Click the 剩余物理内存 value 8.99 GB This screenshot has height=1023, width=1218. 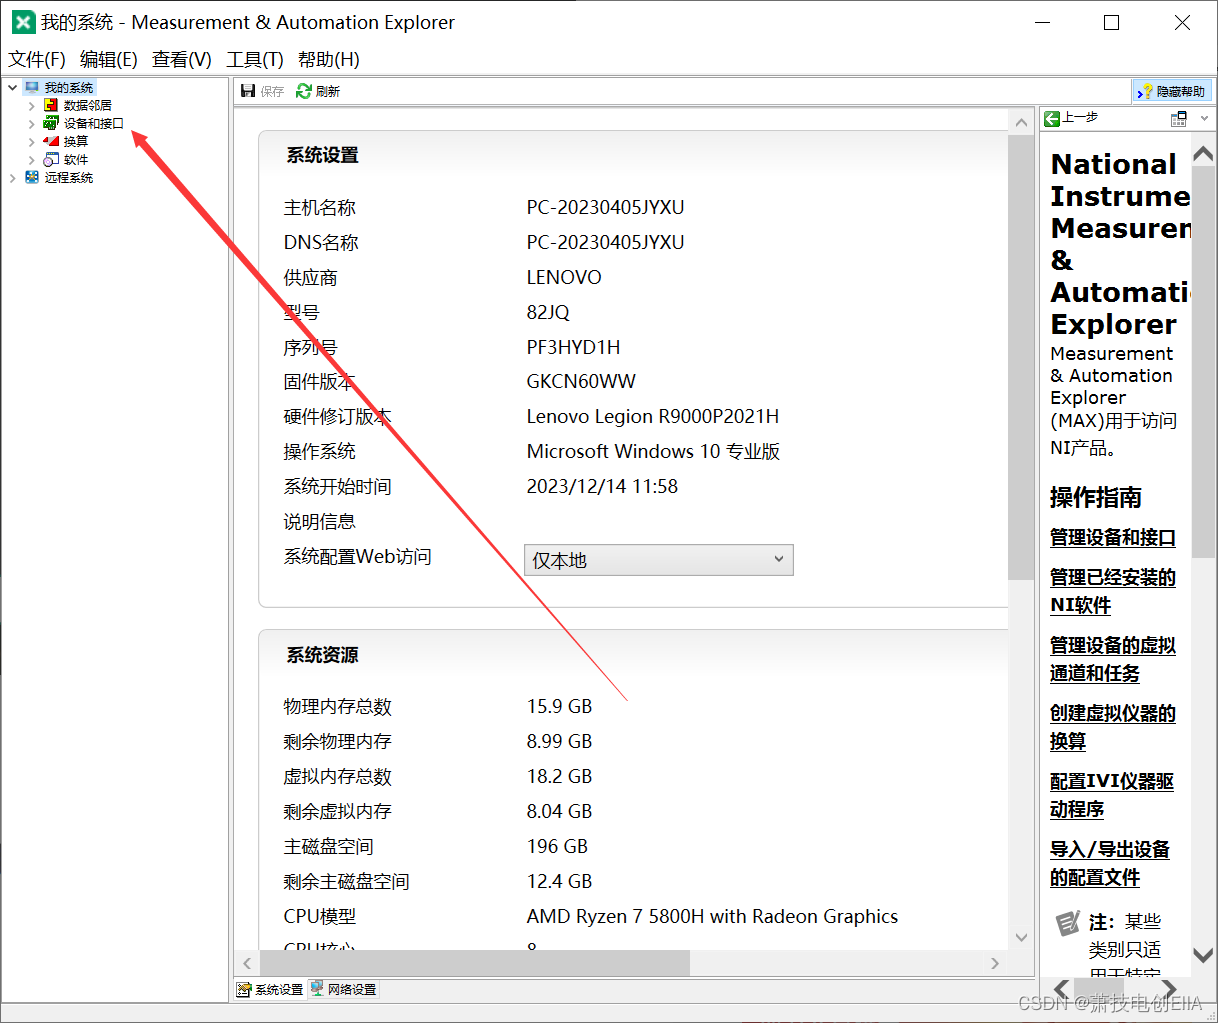pos(559,742)
